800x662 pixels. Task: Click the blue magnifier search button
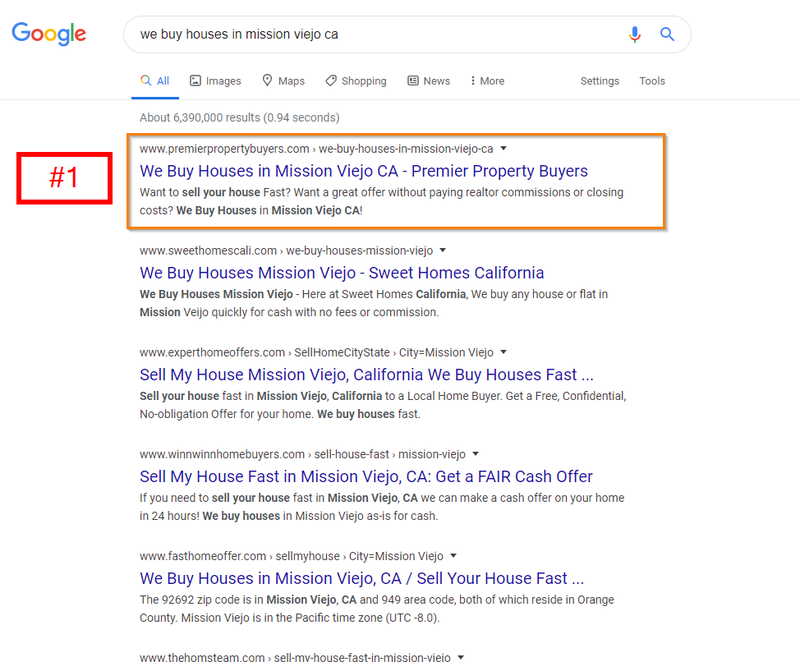tap(667, 34)
